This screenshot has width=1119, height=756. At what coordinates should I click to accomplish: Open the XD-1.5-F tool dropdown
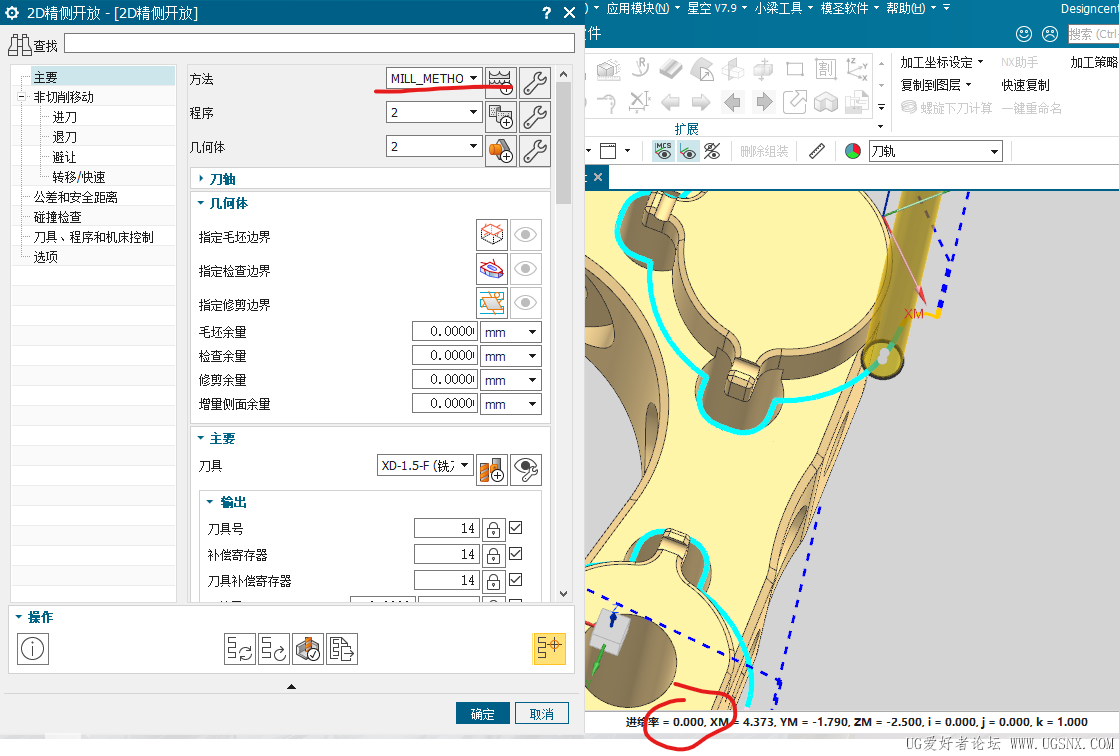pyautogui.click(x=425, y=465)
